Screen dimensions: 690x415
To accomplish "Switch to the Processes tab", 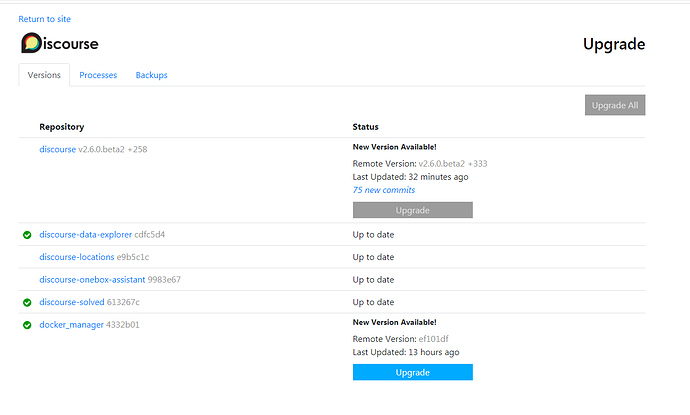I will click(x=98, y=75).
